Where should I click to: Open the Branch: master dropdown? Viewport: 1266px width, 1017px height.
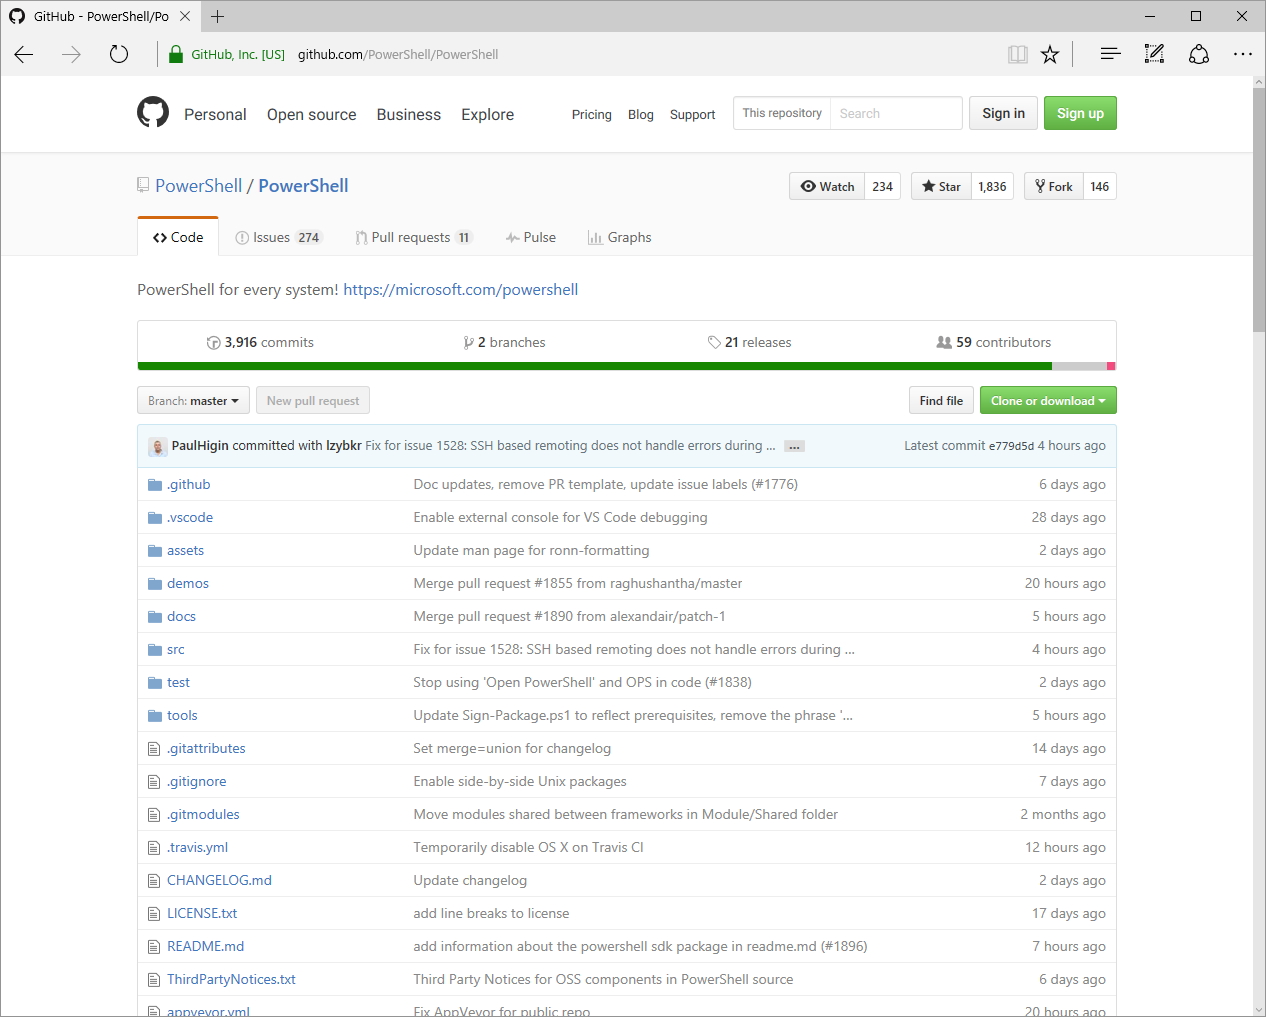(192, 400)
